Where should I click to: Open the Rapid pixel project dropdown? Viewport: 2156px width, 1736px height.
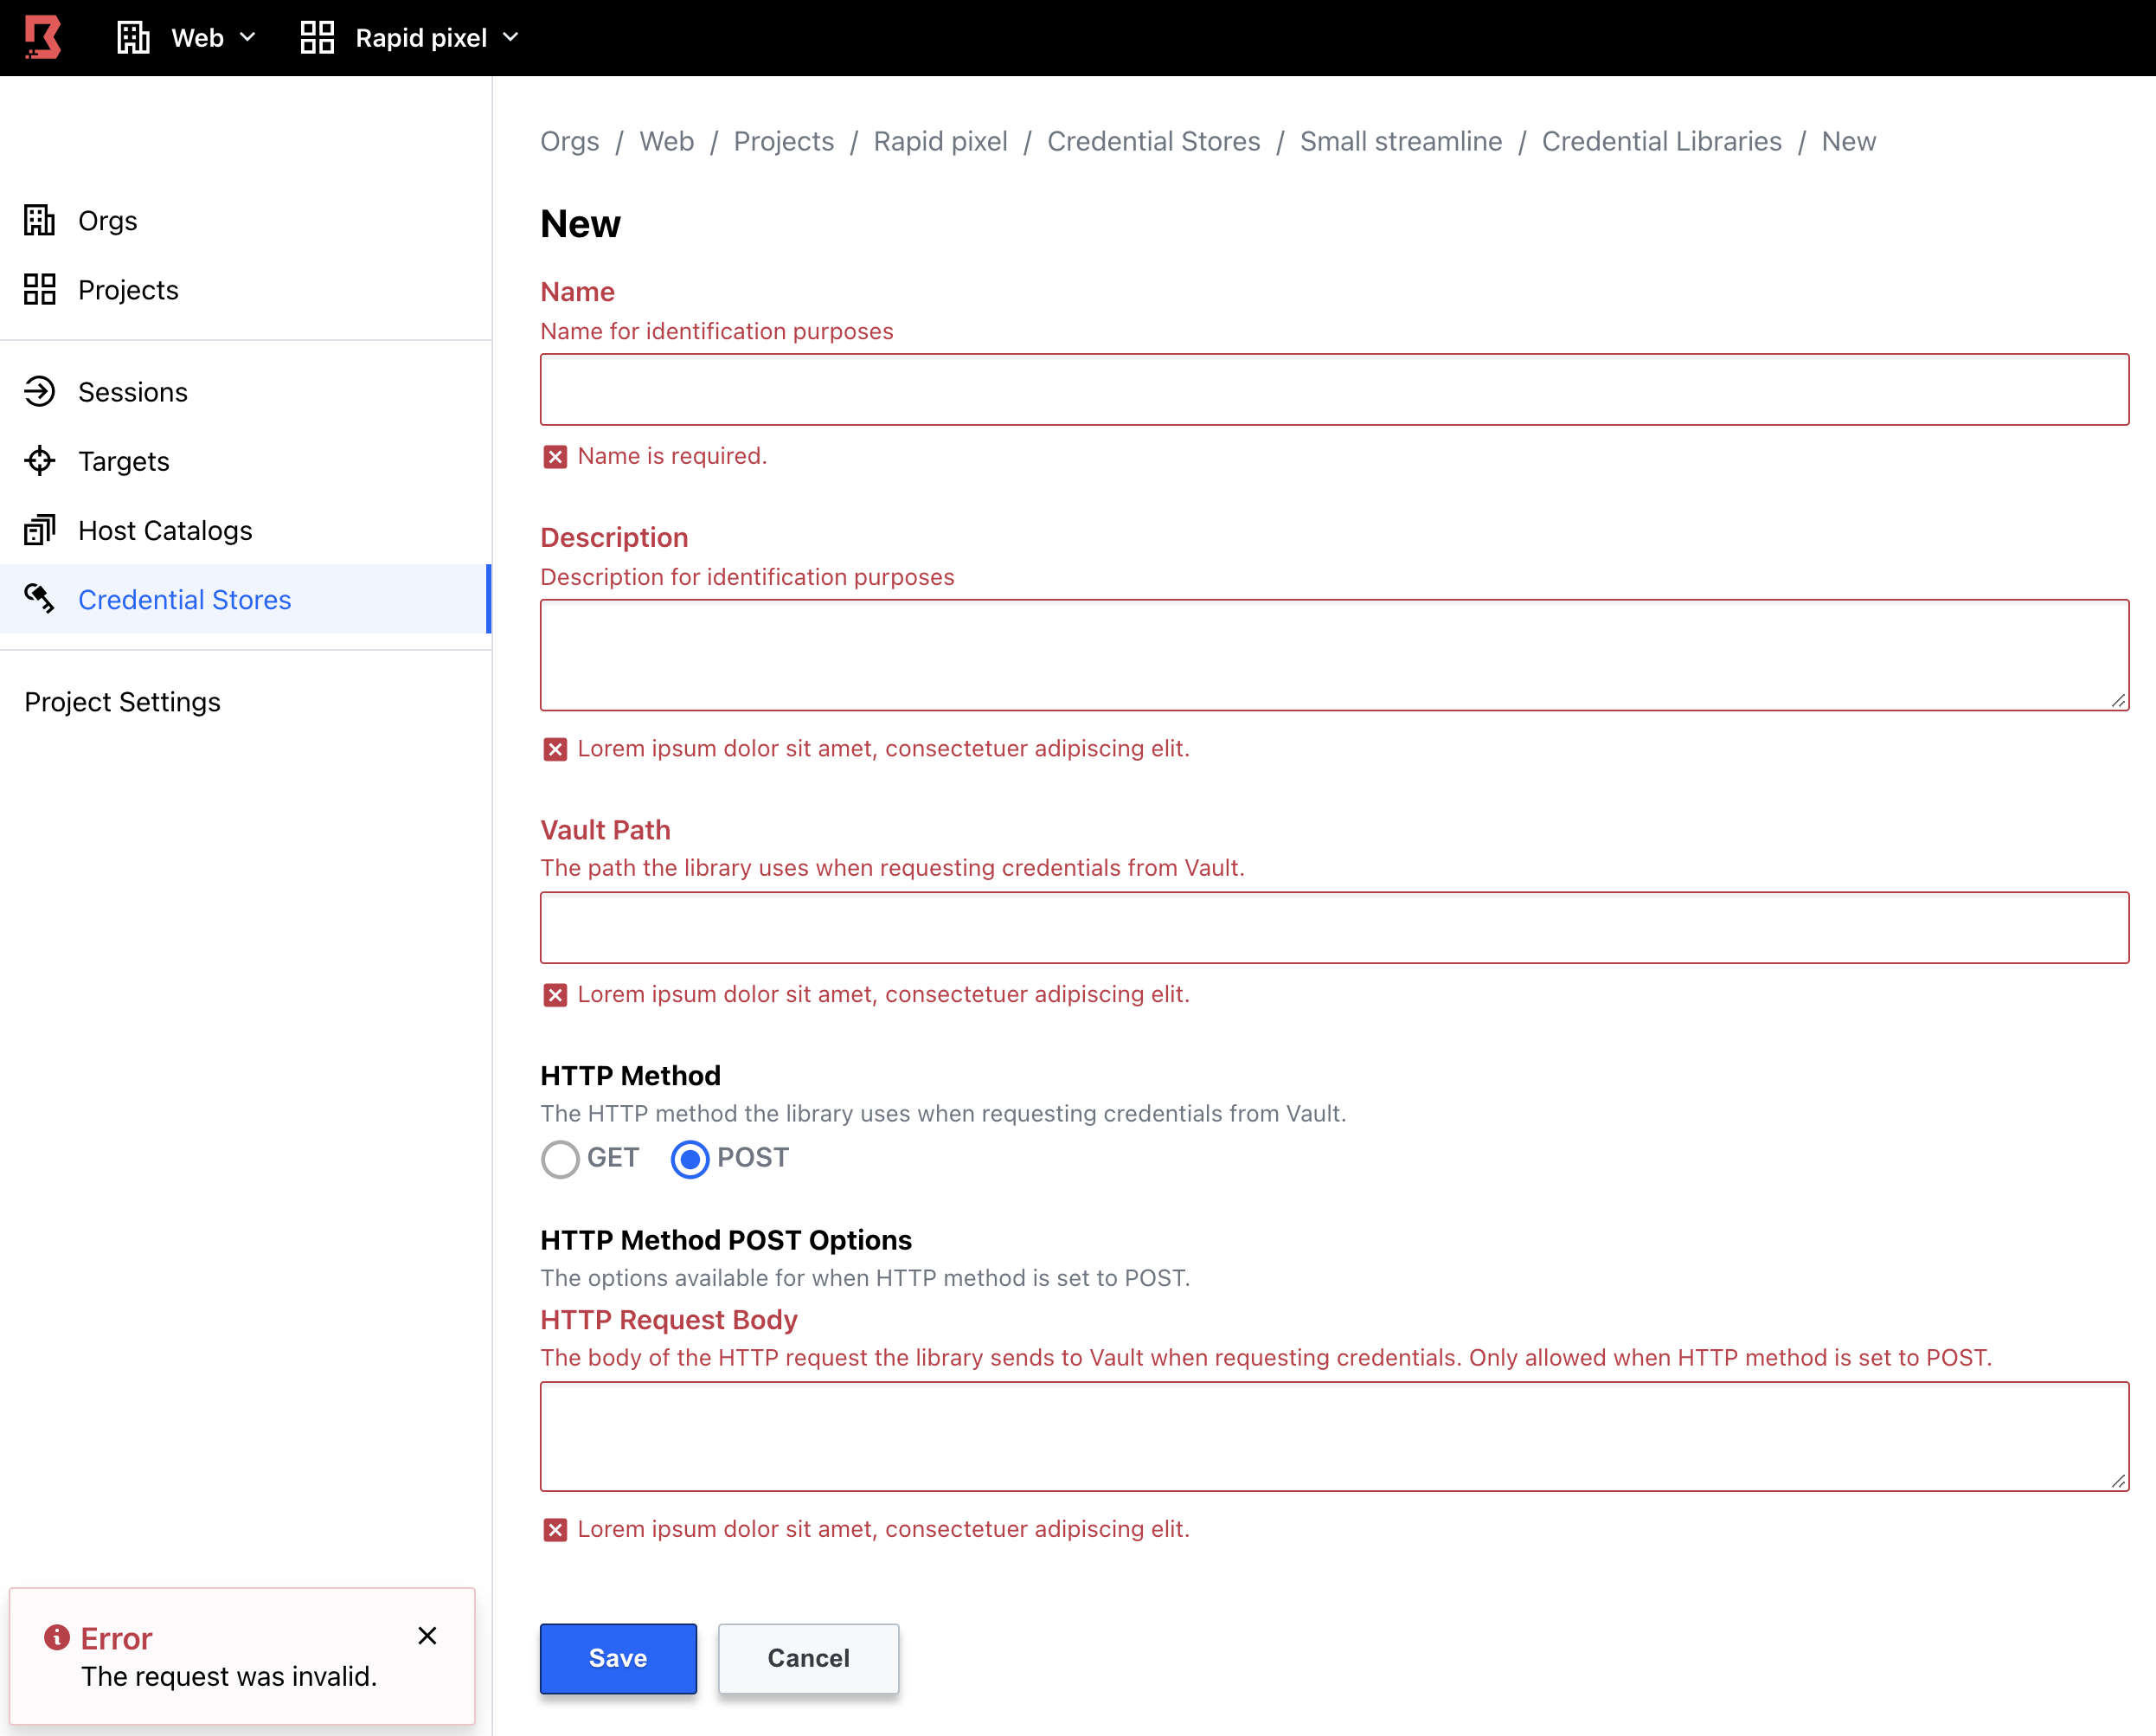click(x=511, y=37)
